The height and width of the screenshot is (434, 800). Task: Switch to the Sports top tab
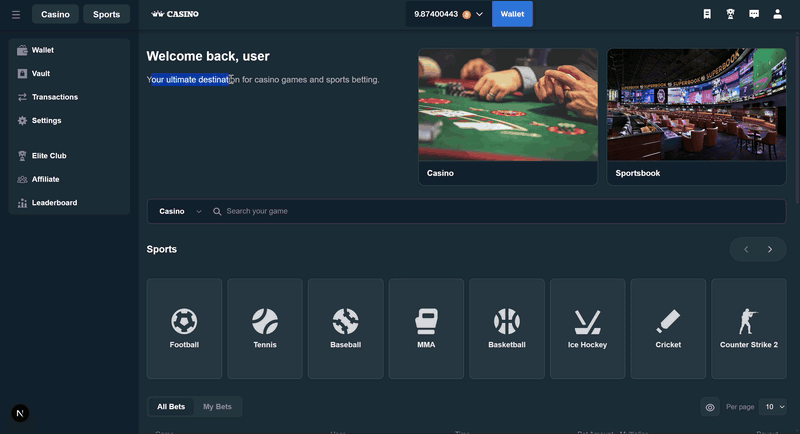106,14
